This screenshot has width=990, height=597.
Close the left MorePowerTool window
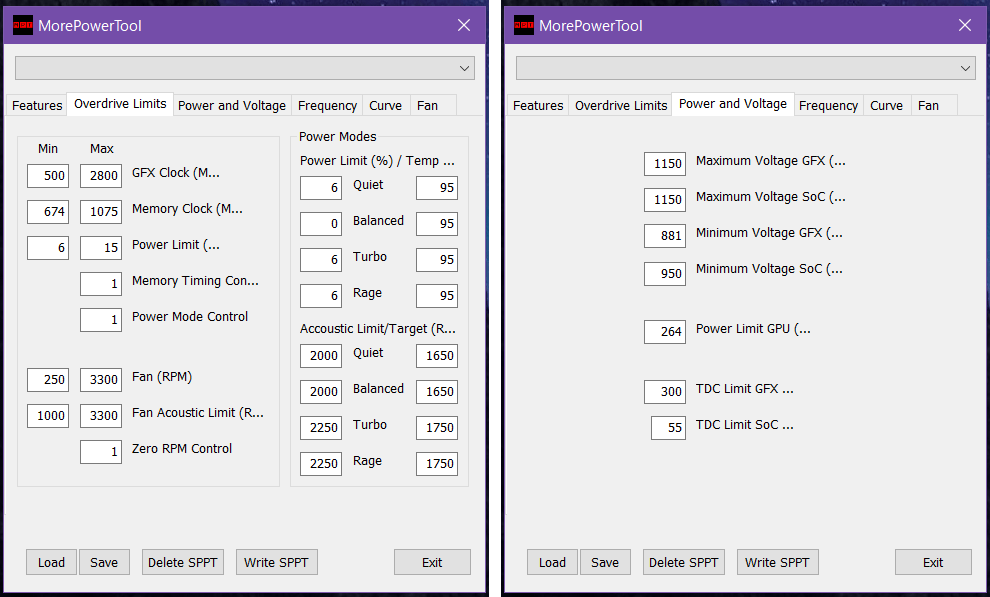pyautogui.click(x=464, y=26)
